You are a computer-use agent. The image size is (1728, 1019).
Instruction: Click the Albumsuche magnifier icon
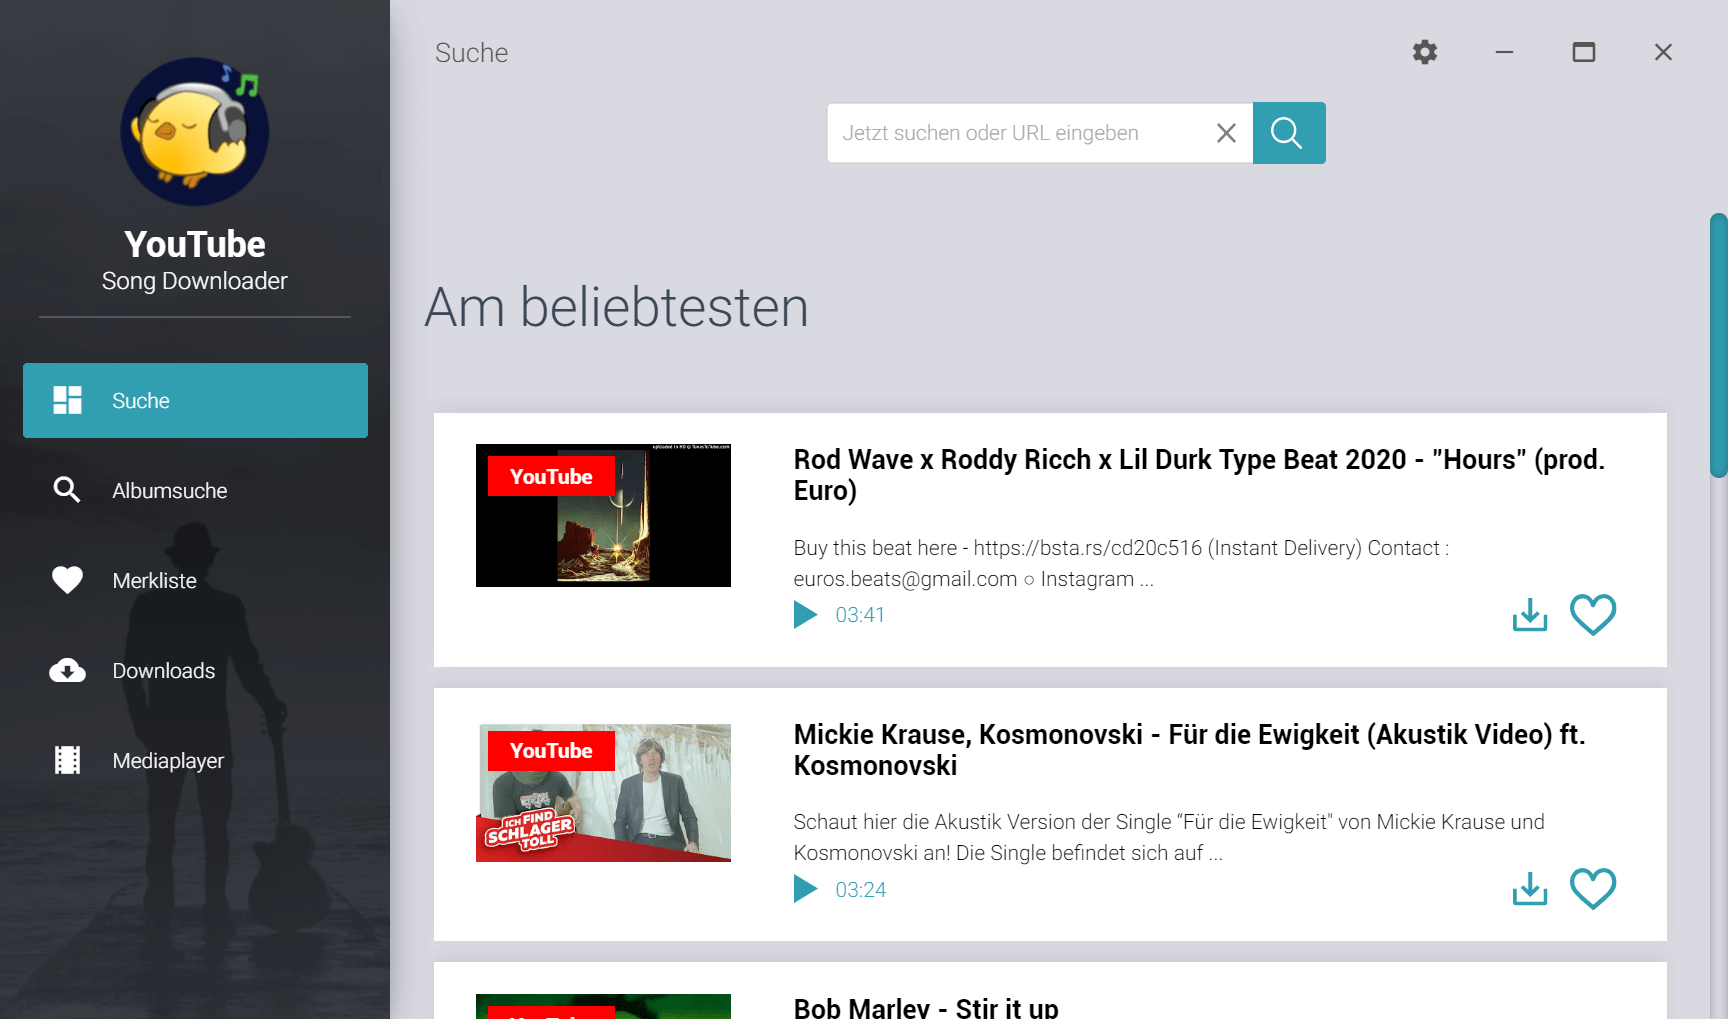[x=67, y=490]
